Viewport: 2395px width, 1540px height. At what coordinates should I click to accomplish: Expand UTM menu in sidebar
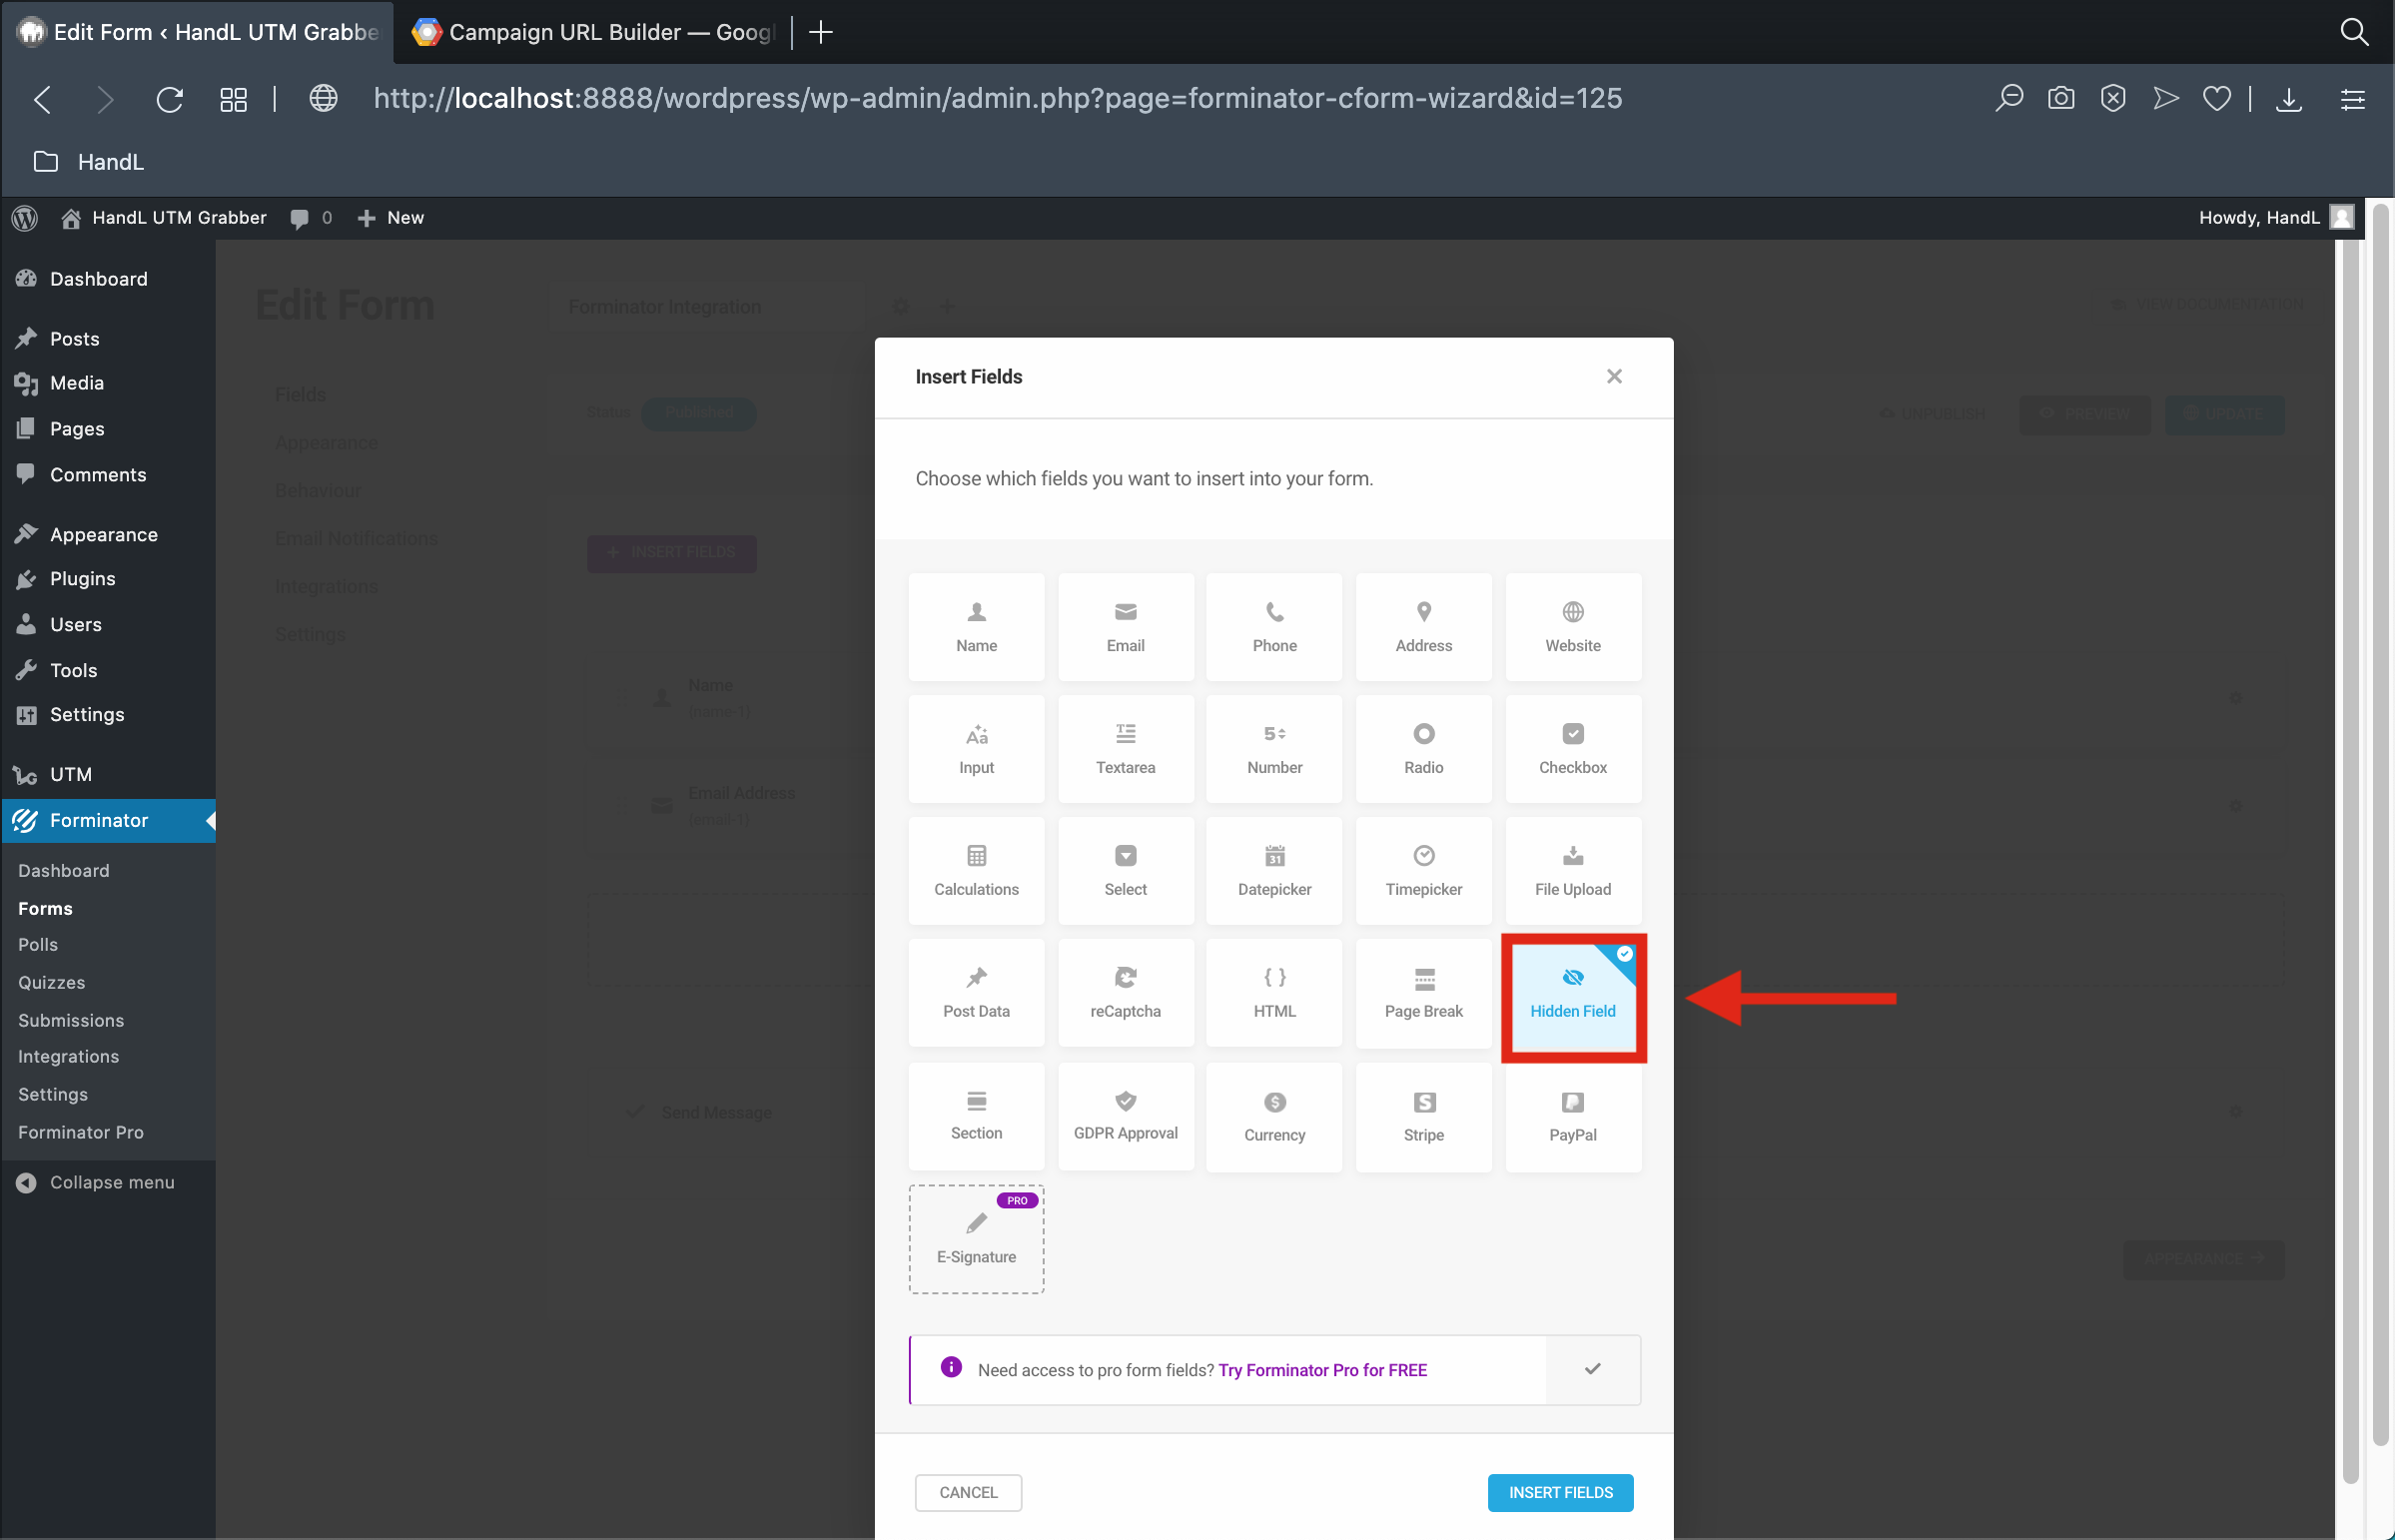[70, 773]
